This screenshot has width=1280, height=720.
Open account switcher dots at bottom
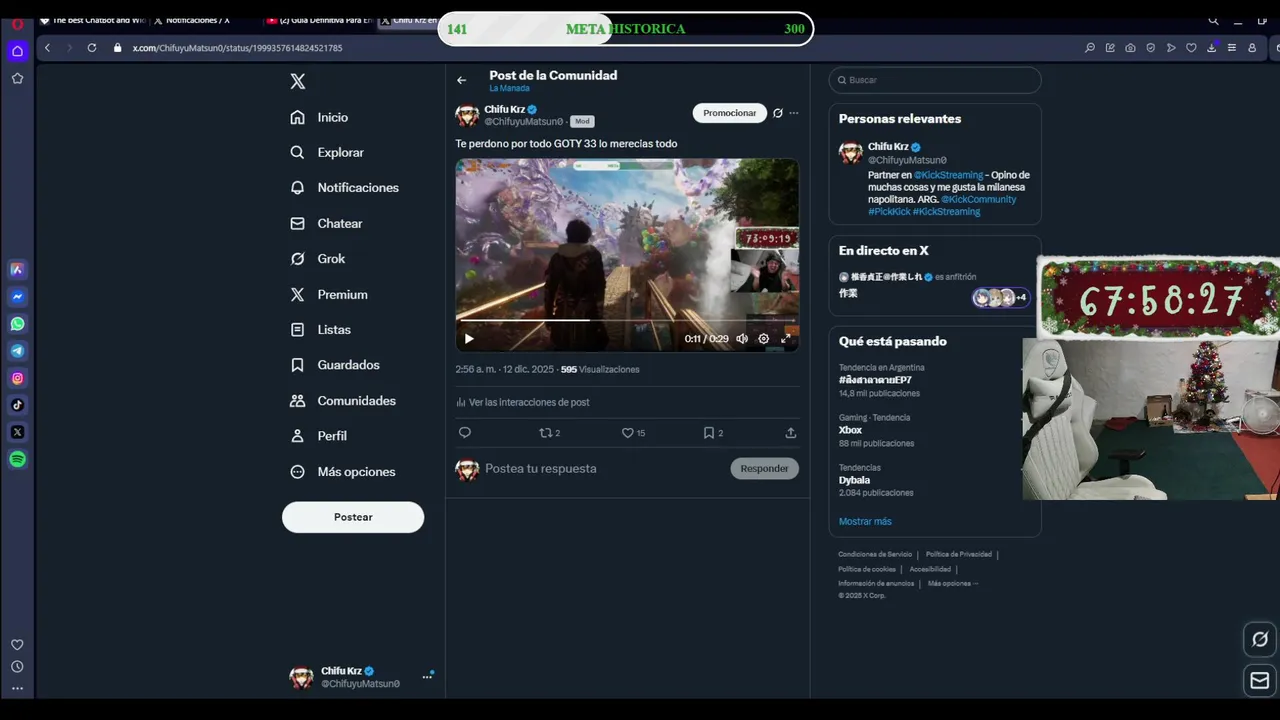[427, 677]
